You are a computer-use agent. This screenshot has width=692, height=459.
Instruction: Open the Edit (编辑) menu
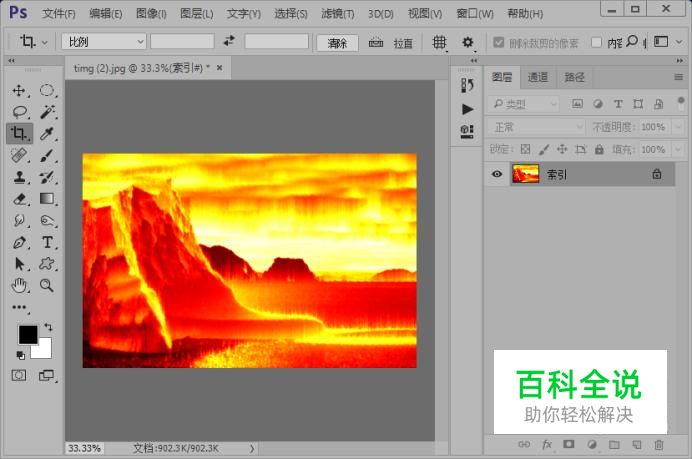point(105,14)
